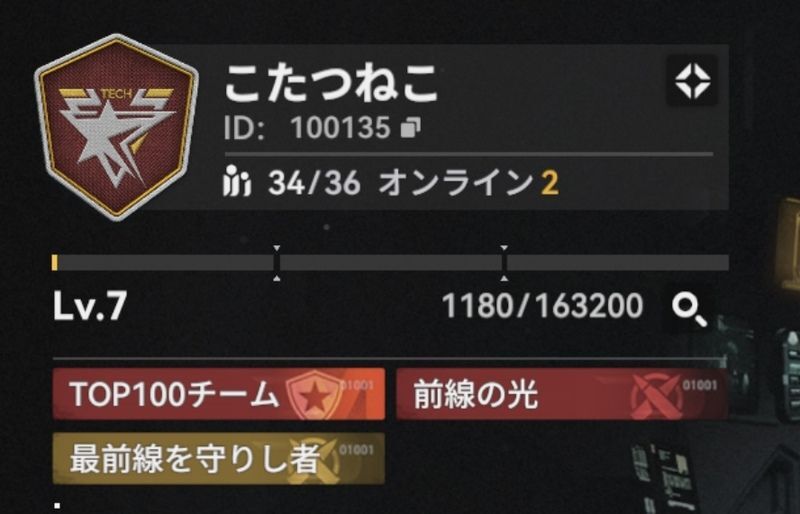This screenshot has width=800, height=514.
Task: Click the オンライン 2 online indicator
Action: [468, 182]
